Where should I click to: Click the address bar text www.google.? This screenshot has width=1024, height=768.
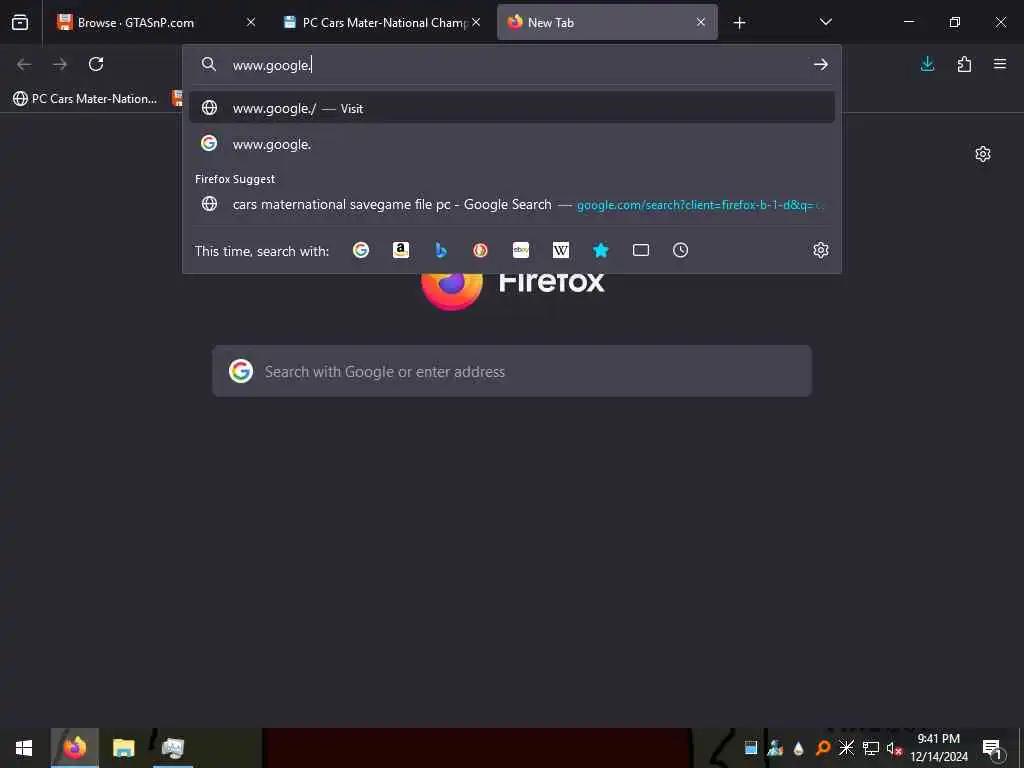[x=272, y=65]
